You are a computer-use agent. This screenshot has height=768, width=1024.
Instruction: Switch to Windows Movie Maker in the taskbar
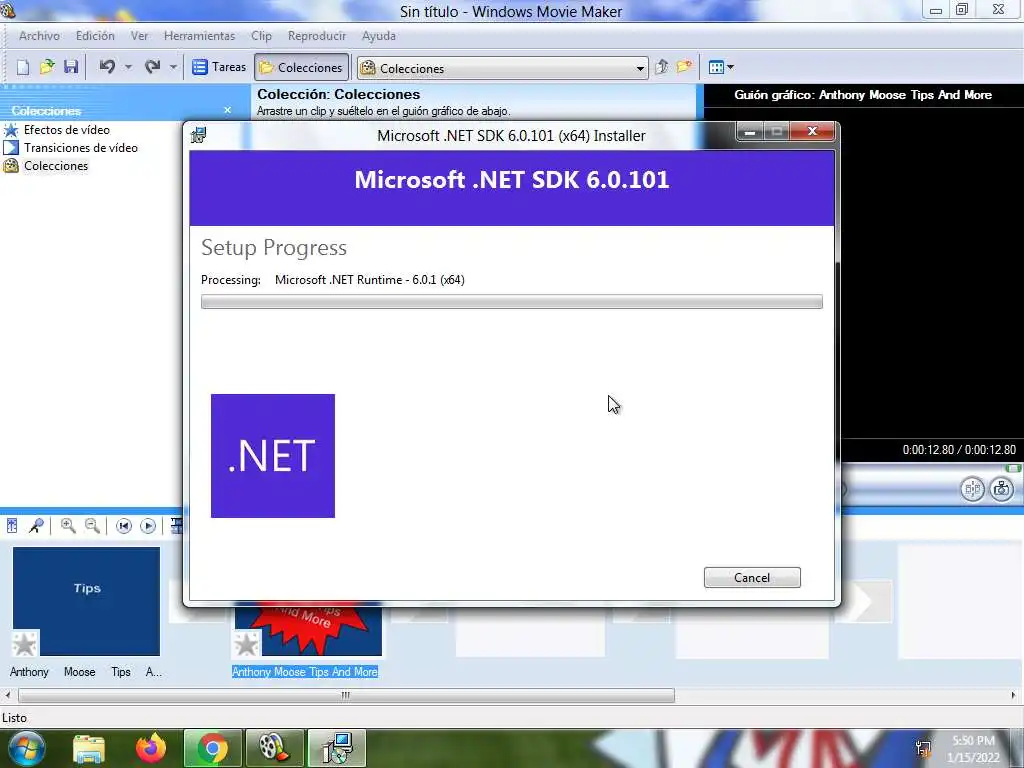[x=274, y=748]
